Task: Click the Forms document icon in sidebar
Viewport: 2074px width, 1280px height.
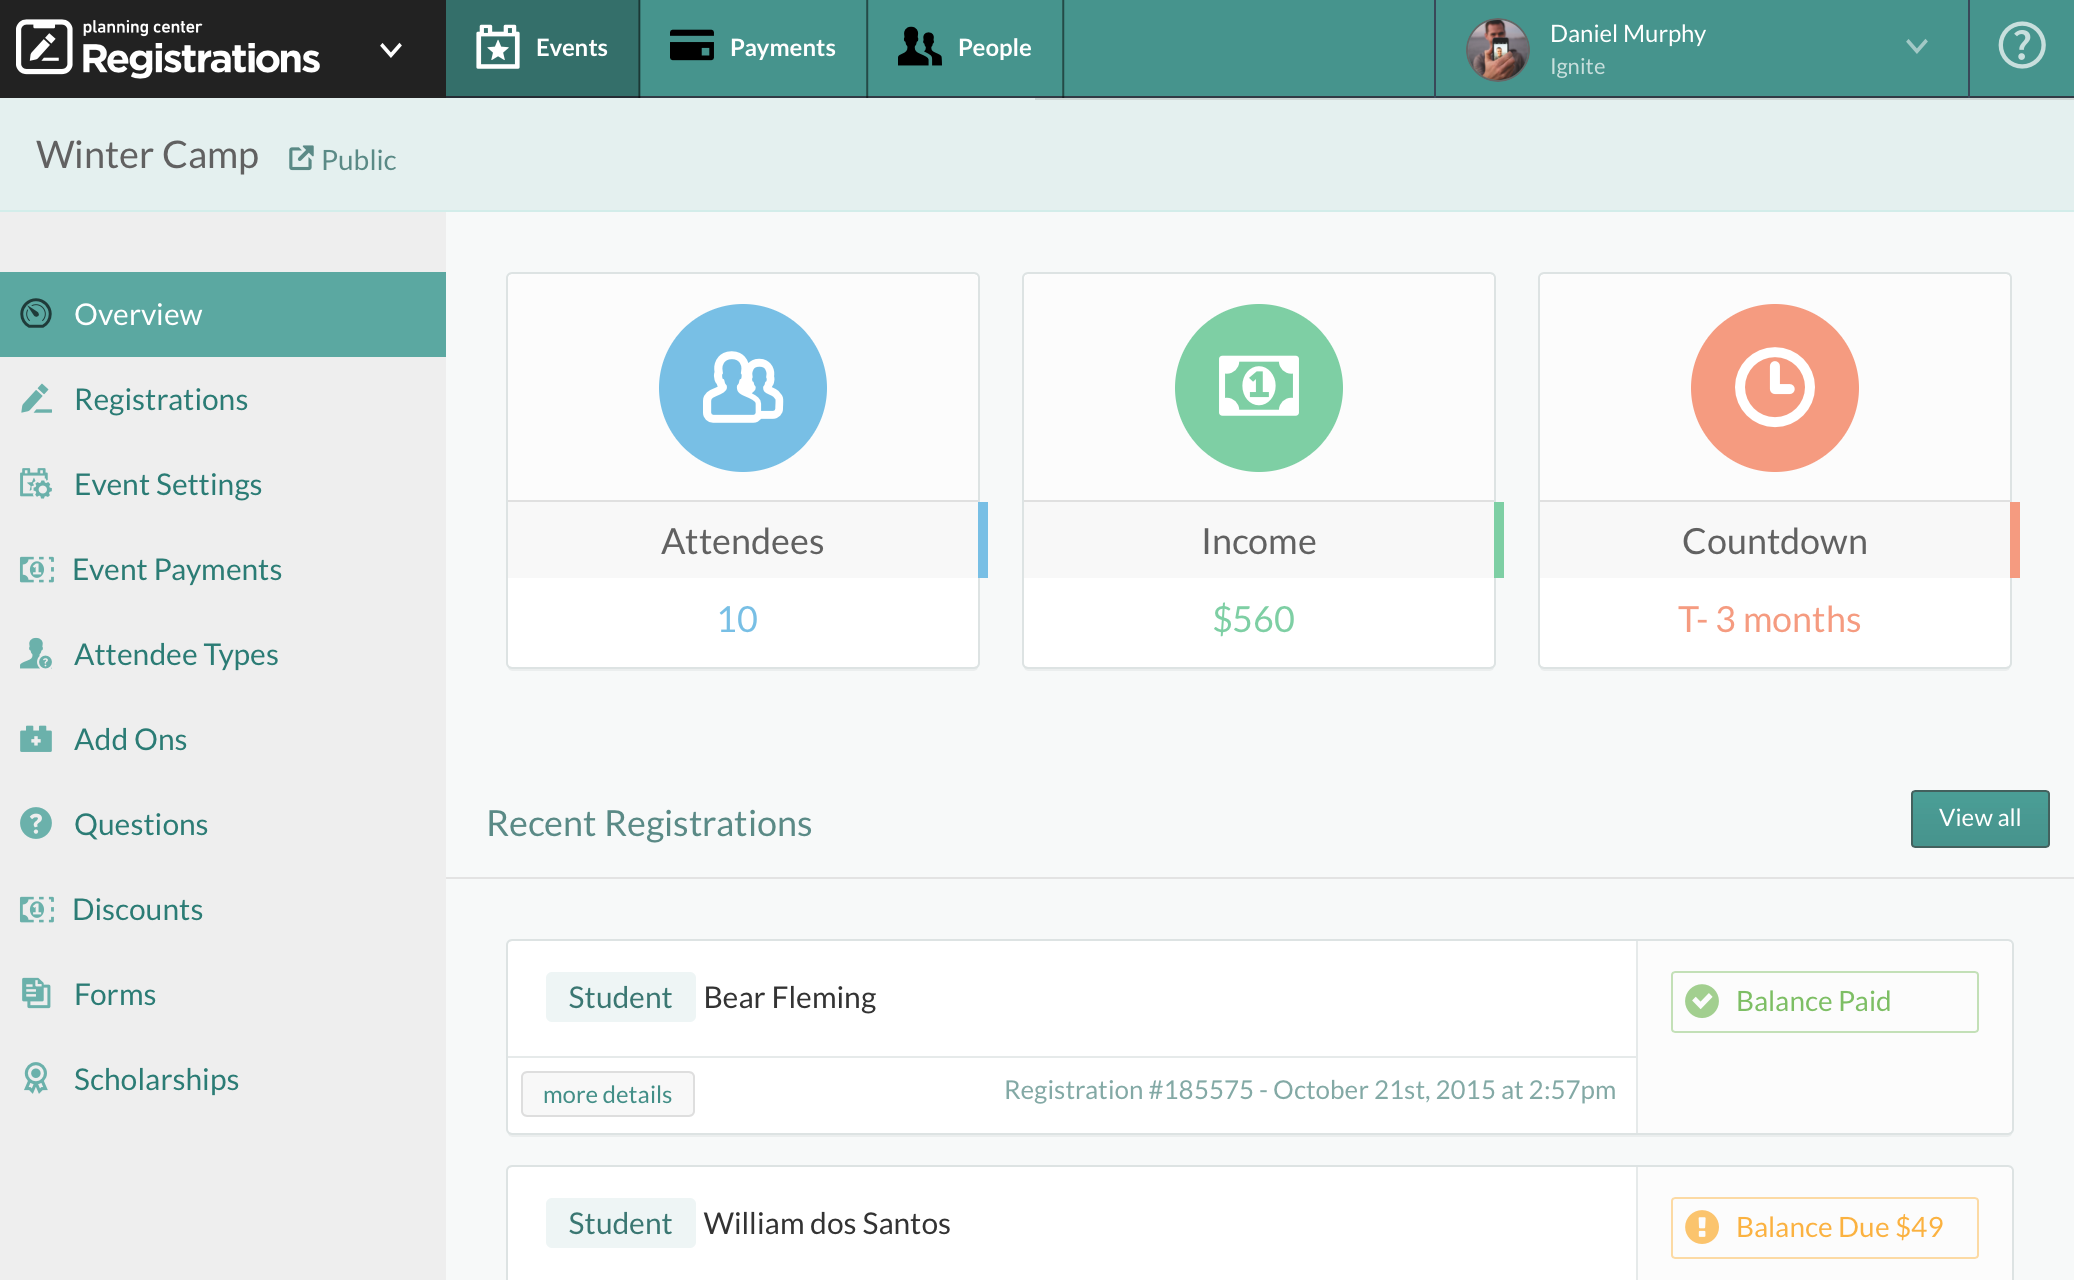Action: [x=36, y=993]
